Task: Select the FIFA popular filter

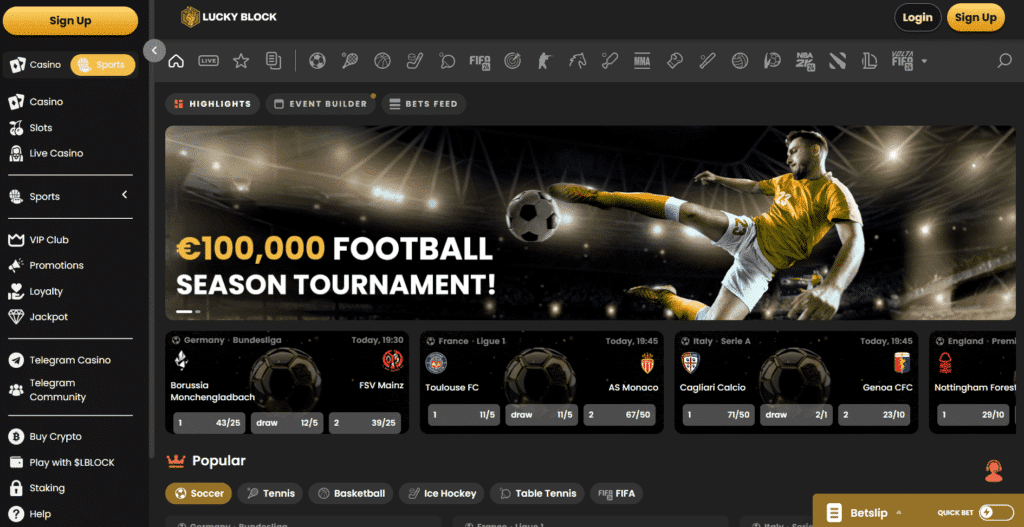Action: (x=616, y=493)
